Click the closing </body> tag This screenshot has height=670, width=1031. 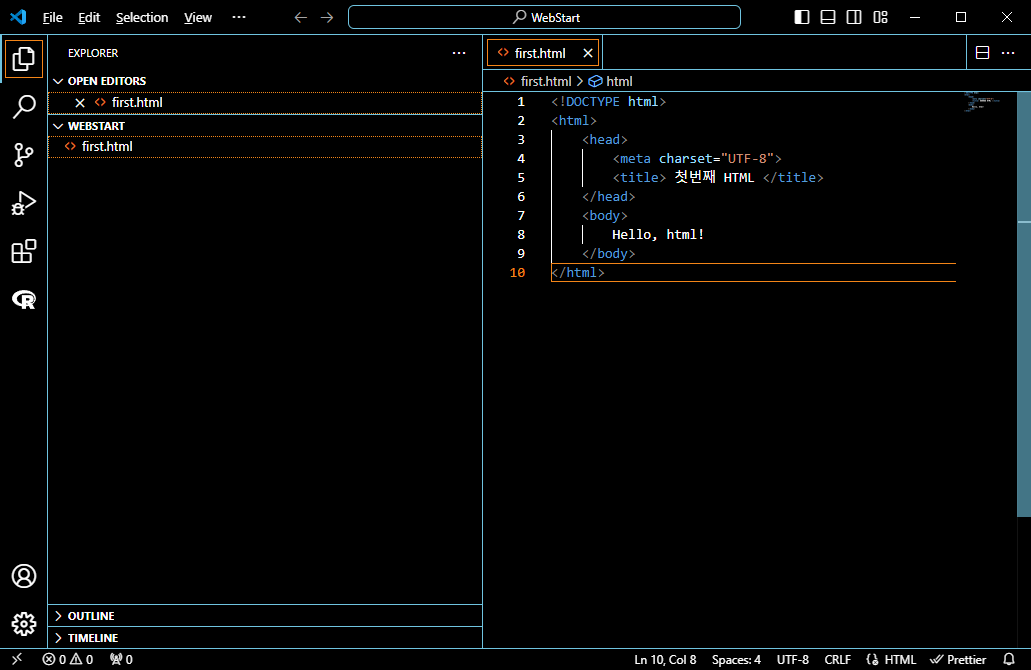609,254
